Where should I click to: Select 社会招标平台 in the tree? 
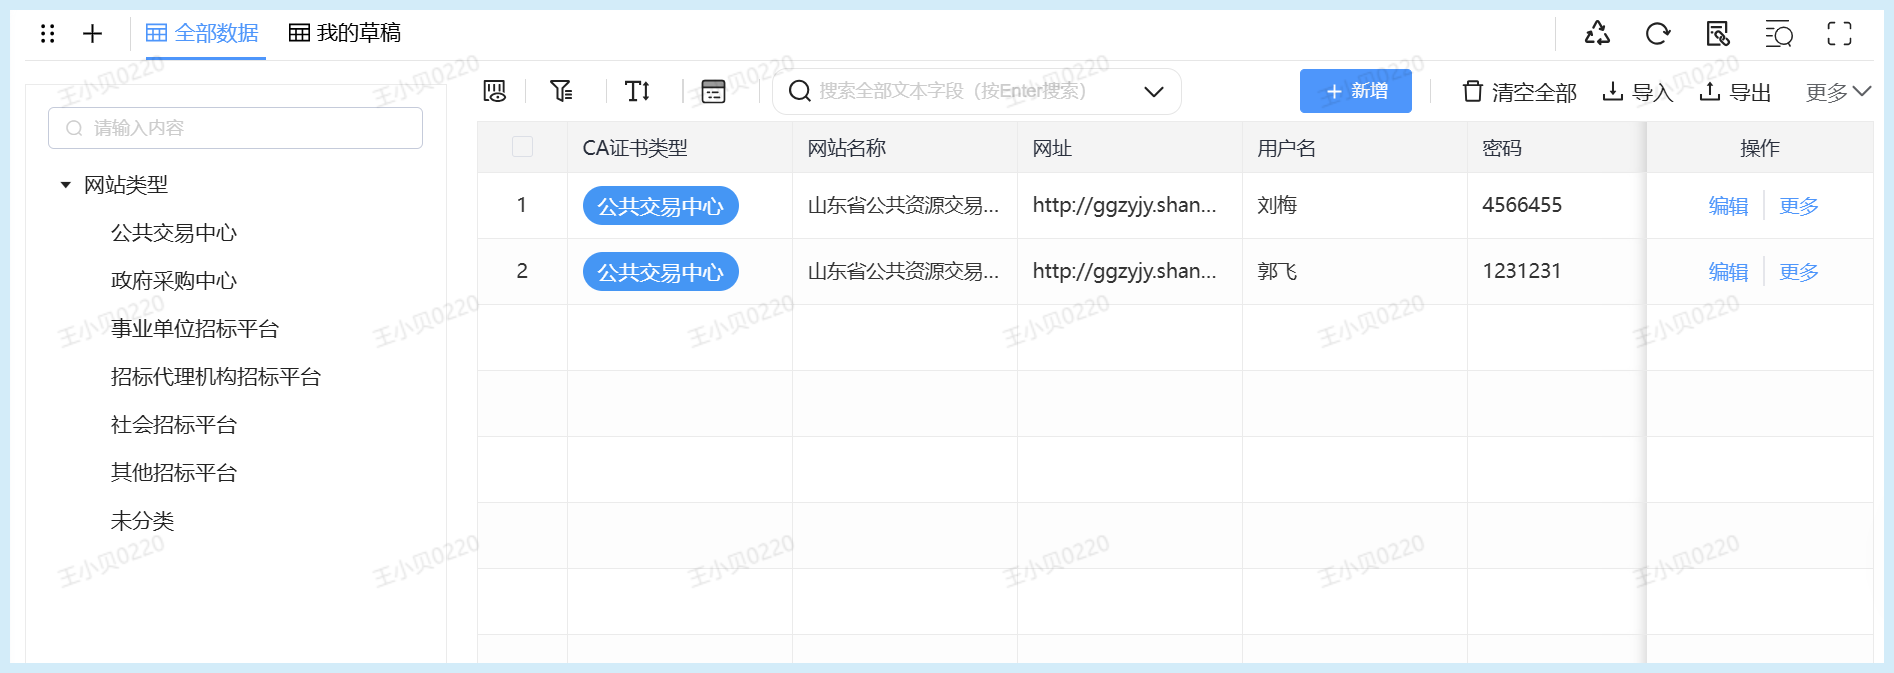[x=174, y=425]
